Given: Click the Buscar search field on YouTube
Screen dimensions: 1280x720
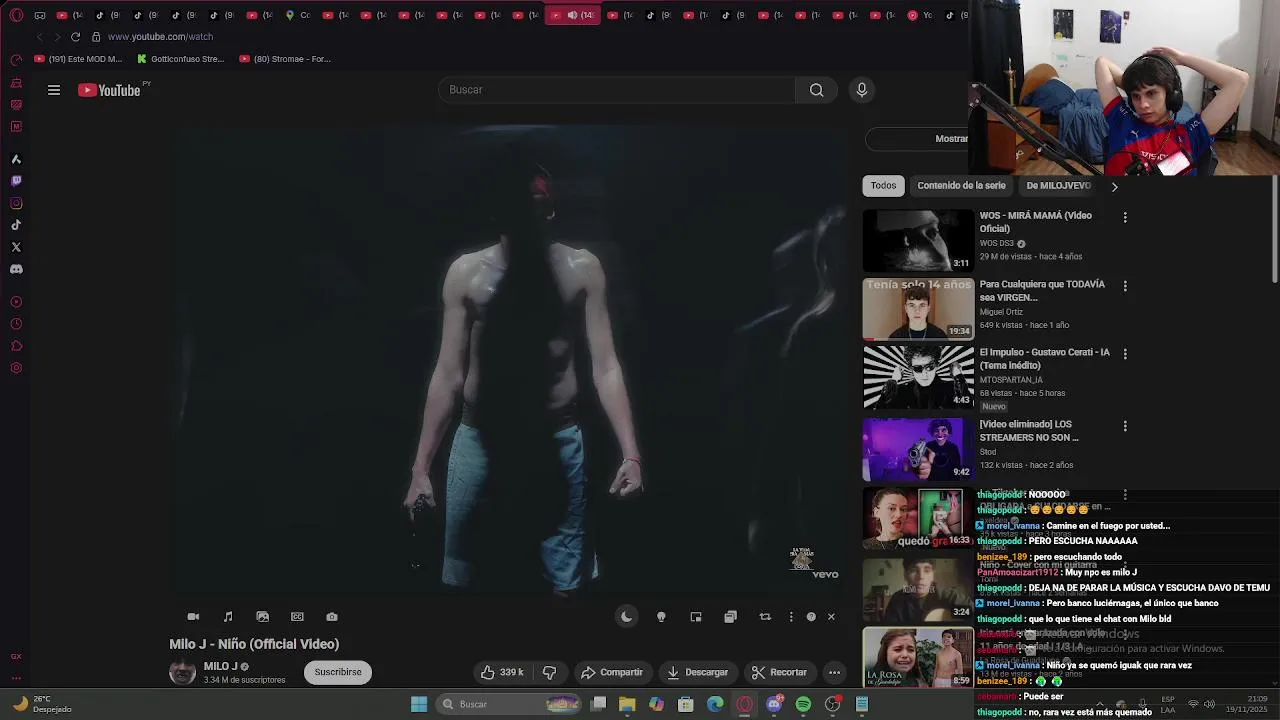Looking at the screenshot, I should tap(616, 90).
